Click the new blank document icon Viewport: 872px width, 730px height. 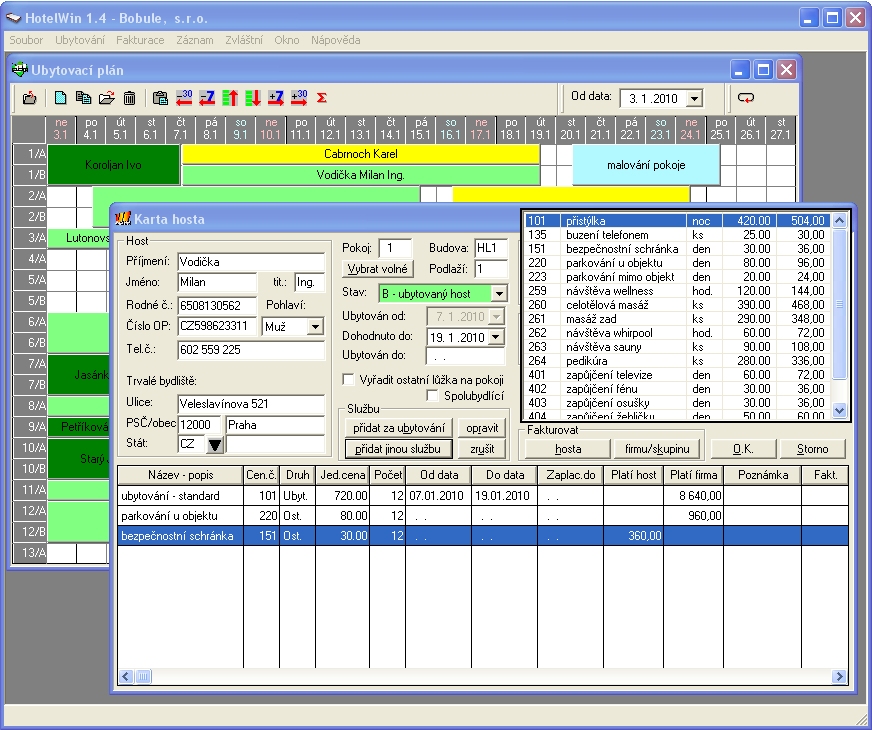tap(60, 98)
